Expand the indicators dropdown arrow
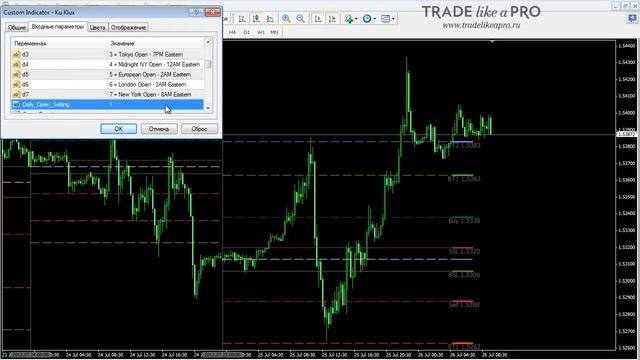 (x=356, y=19)
